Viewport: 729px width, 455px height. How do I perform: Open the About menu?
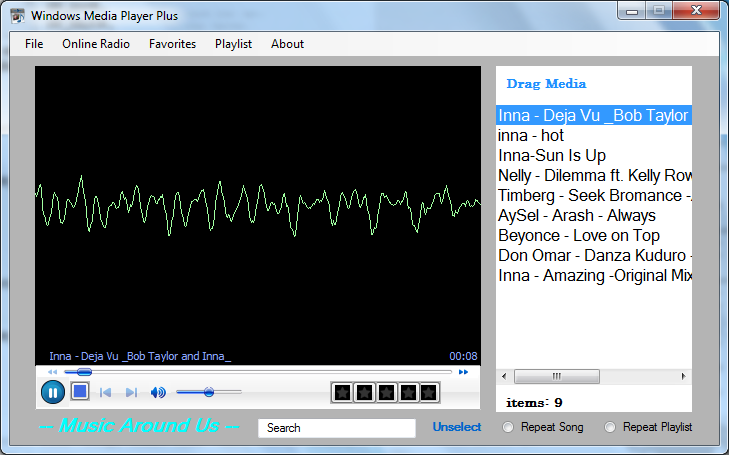click(x=287, y=44)
